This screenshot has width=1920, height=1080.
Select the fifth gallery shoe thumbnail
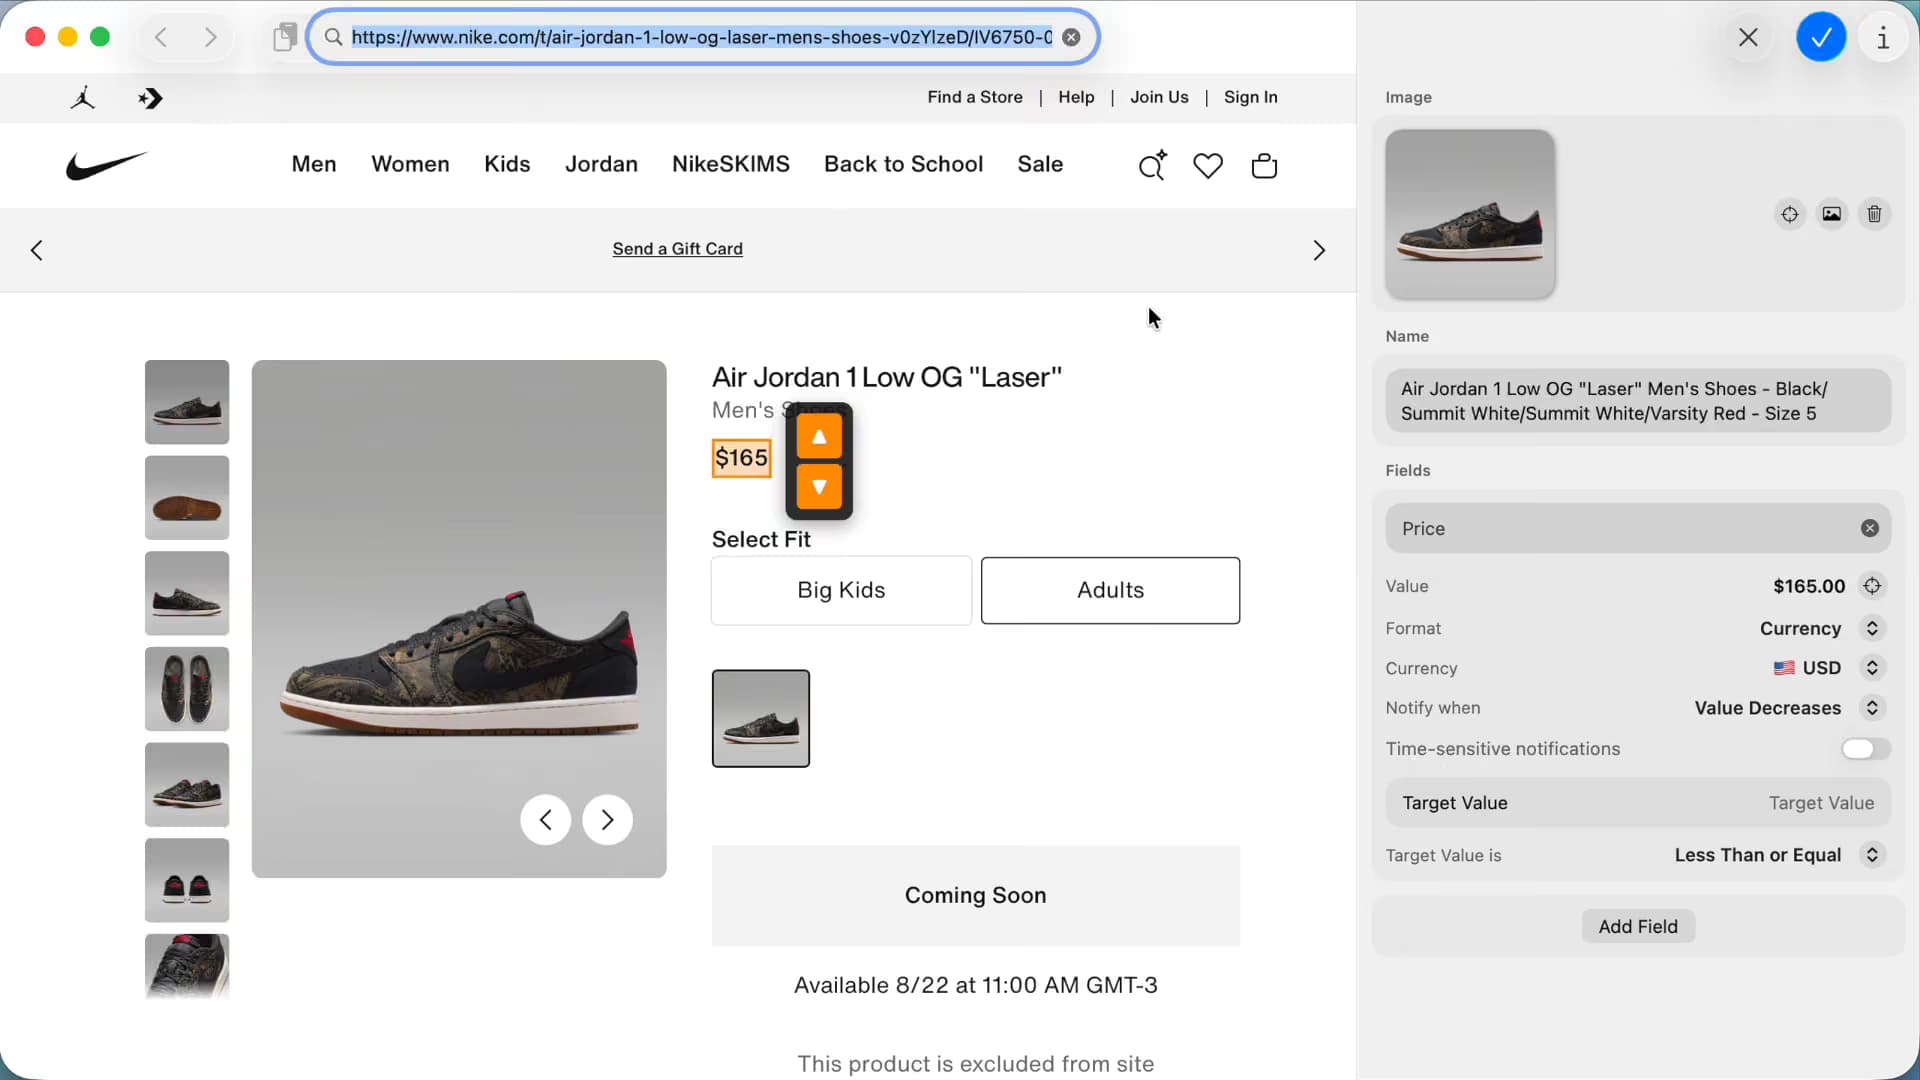click(187, 785)
